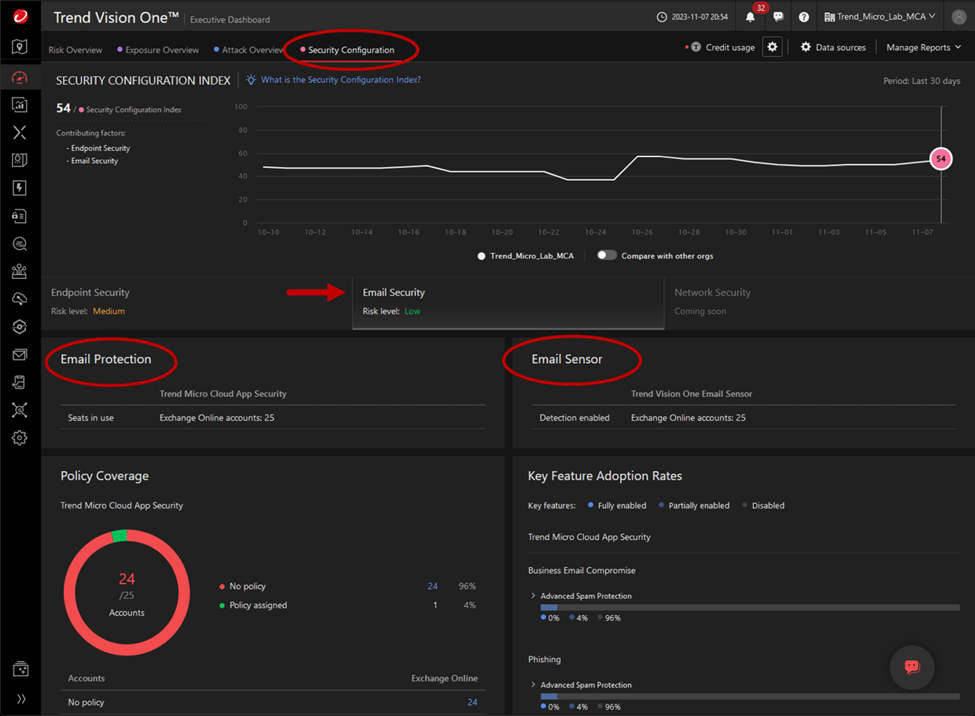Switch to Risk Overview tab
This screenshot has height=716, width=975.
coord(75,50)
